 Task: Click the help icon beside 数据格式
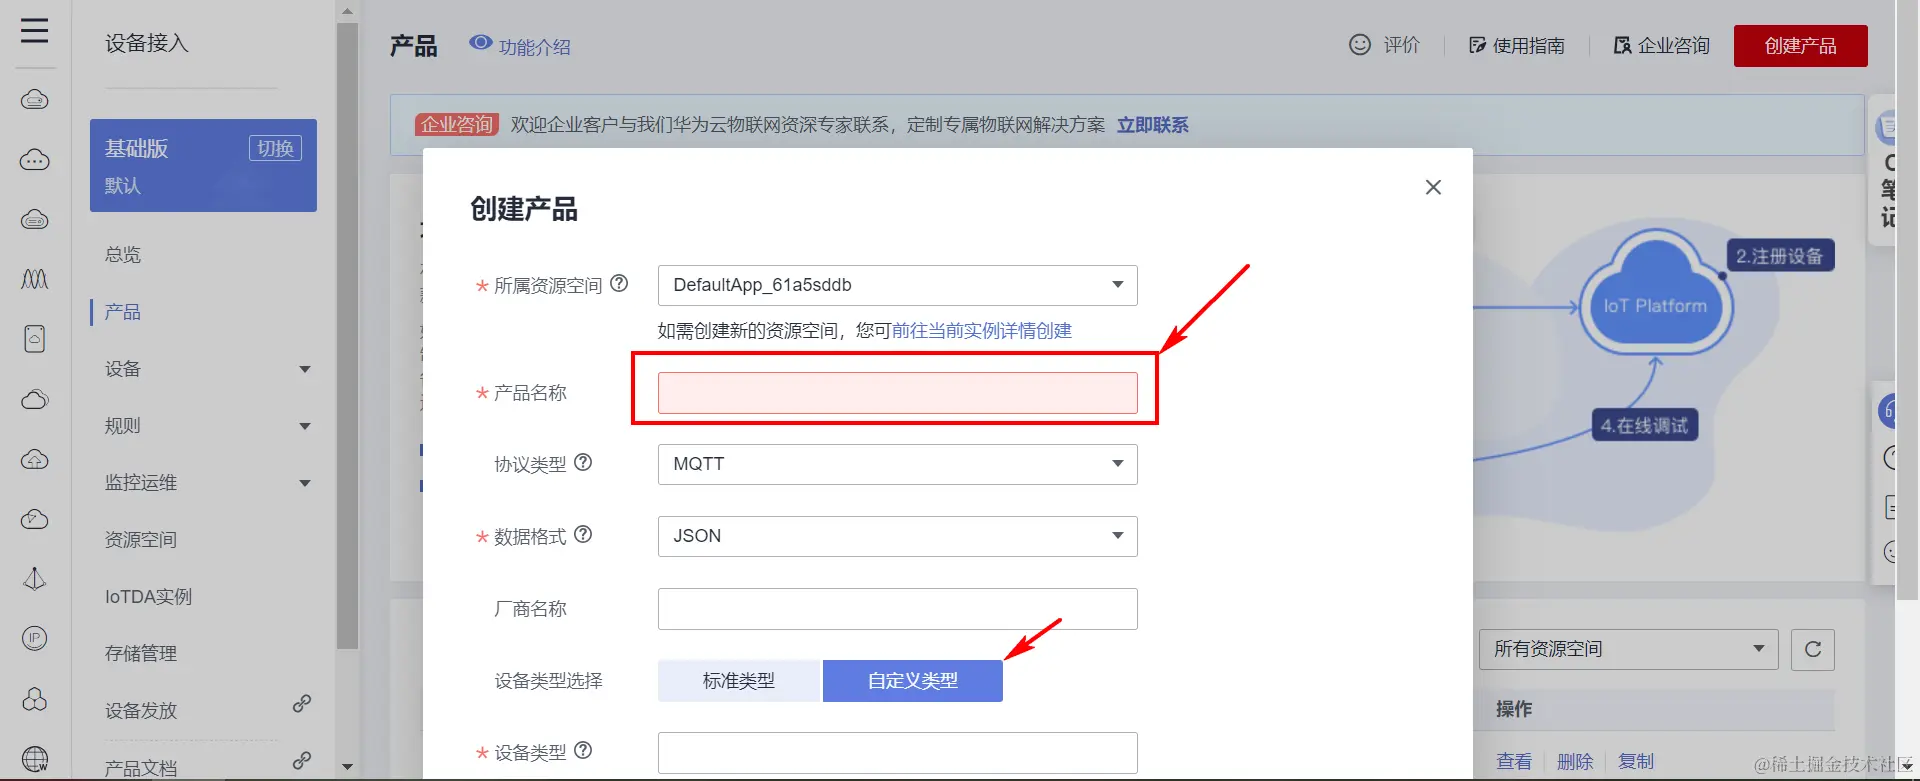(x=583, y=535)
